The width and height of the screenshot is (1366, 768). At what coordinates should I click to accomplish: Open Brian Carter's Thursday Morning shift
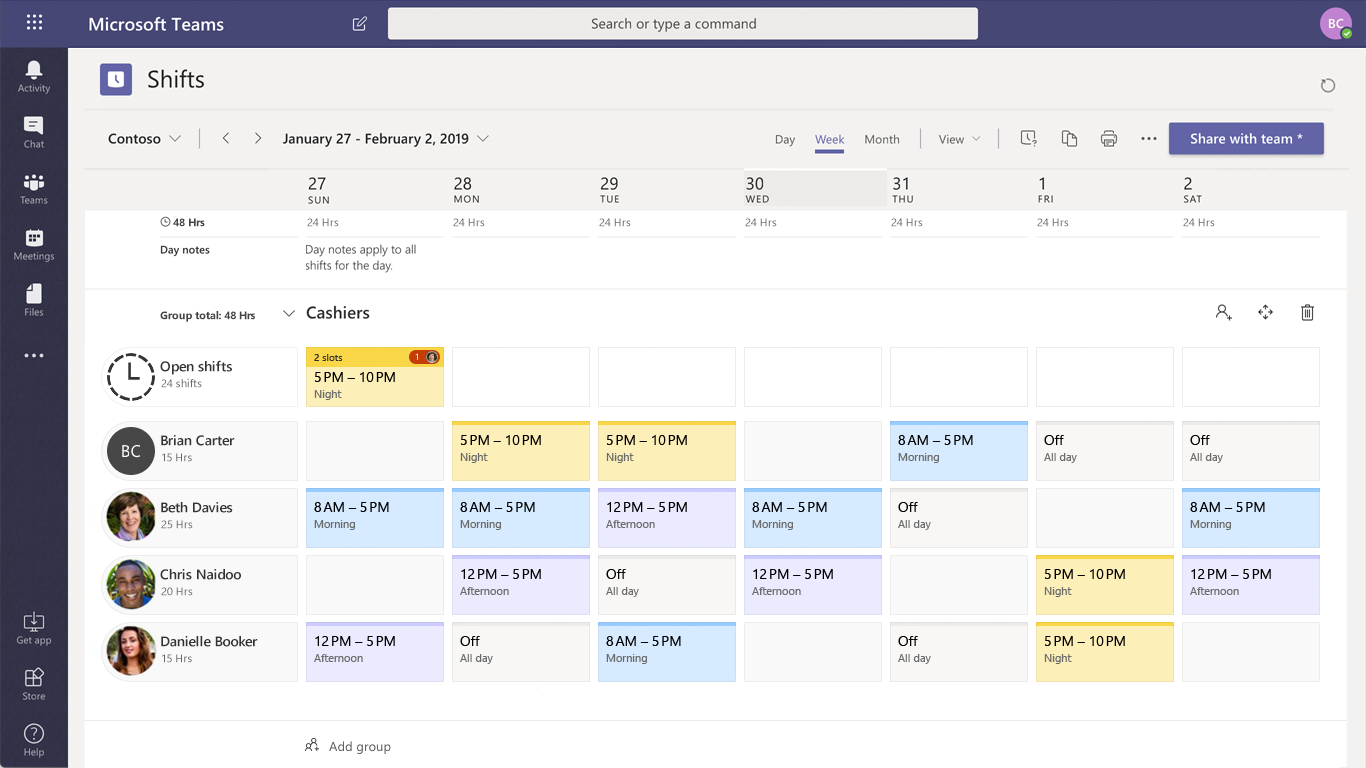click(959, 451)
